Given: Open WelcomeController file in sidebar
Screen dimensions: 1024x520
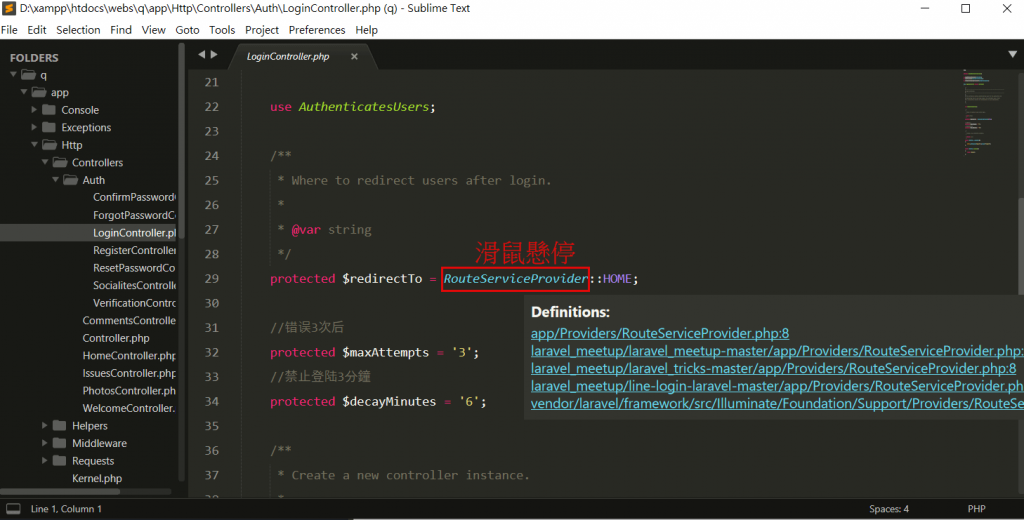Looking at the screenshot, I should pyautogui.click(x=129, y=408).
